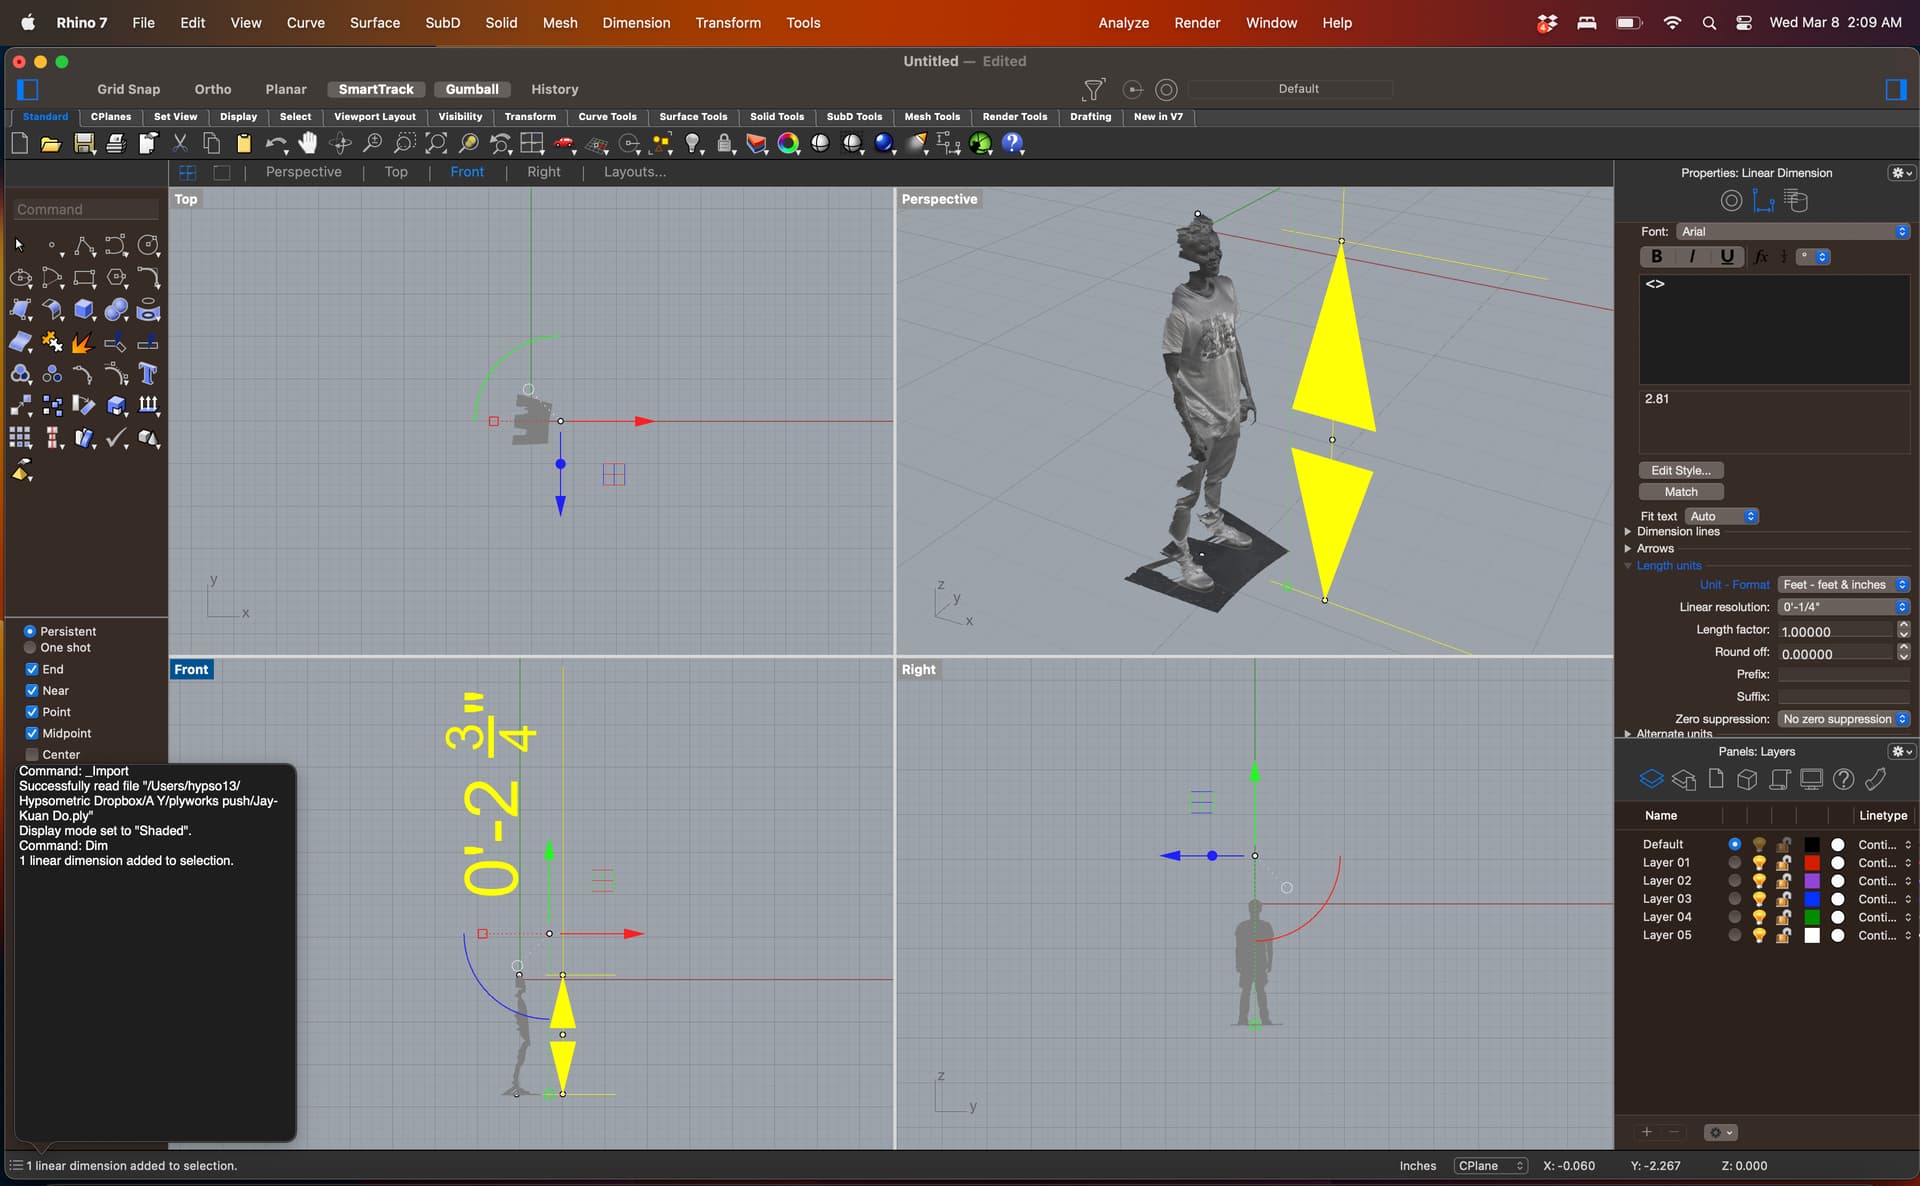
Task: Toggle the Gumball button
Action: [472, 89]
